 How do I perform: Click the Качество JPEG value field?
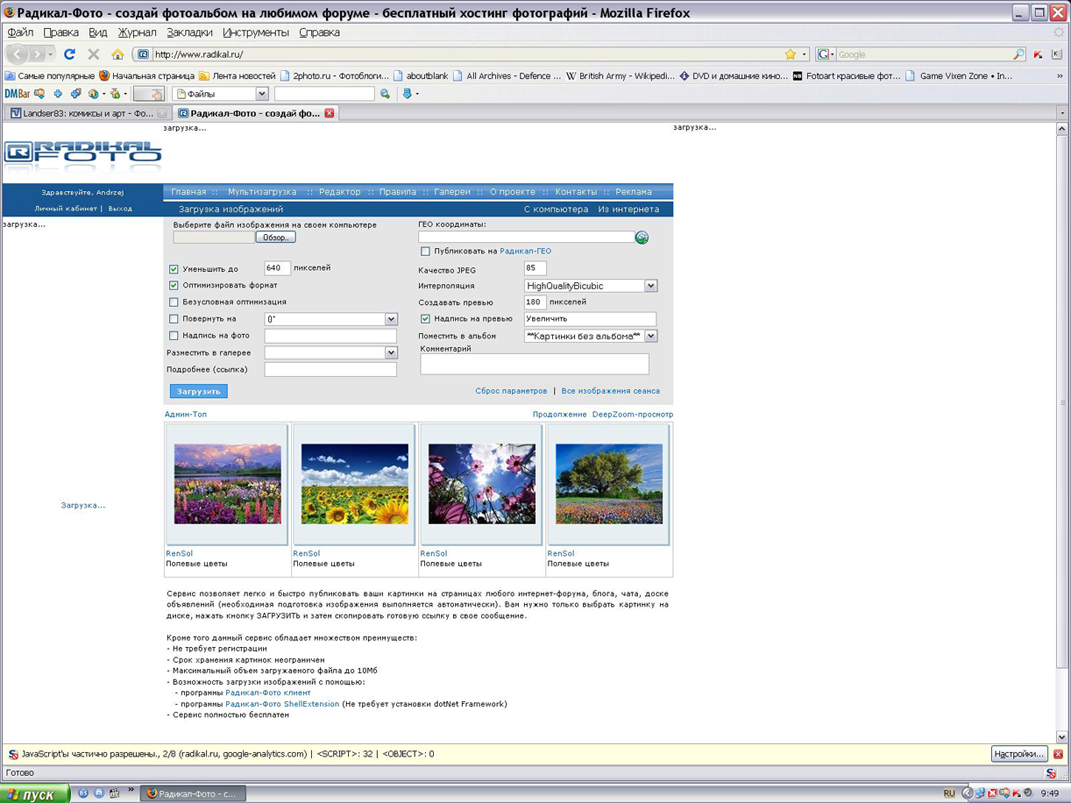click(536, 268)
